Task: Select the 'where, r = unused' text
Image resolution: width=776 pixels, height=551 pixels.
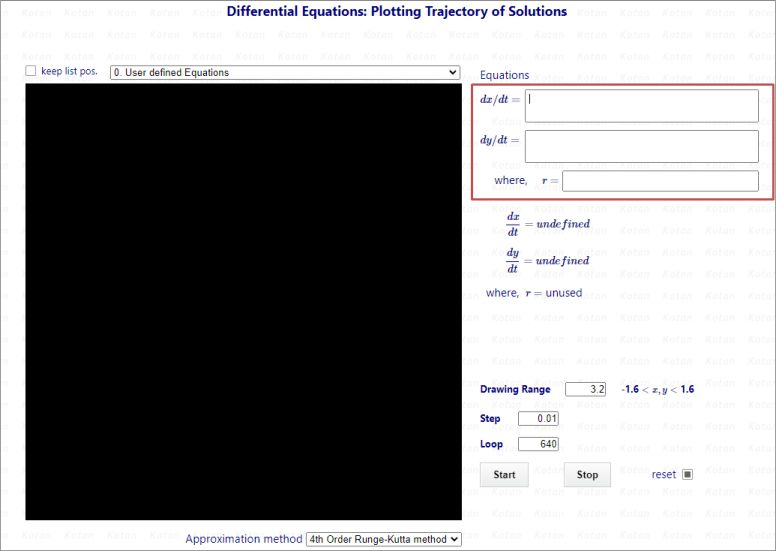Action: click(534, 293)
